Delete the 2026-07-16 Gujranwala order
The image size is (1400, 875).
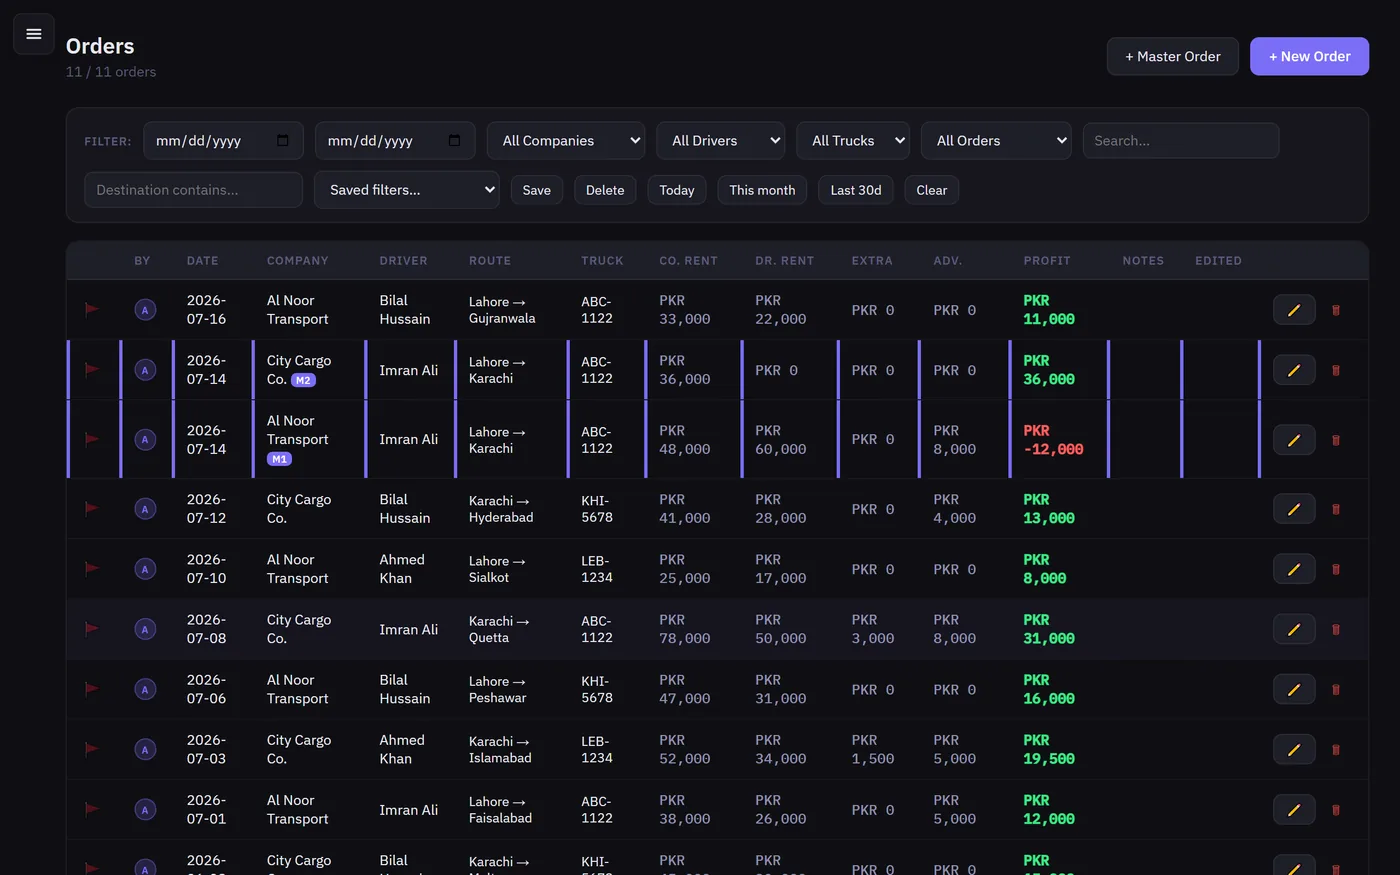tap(1336, 310)
